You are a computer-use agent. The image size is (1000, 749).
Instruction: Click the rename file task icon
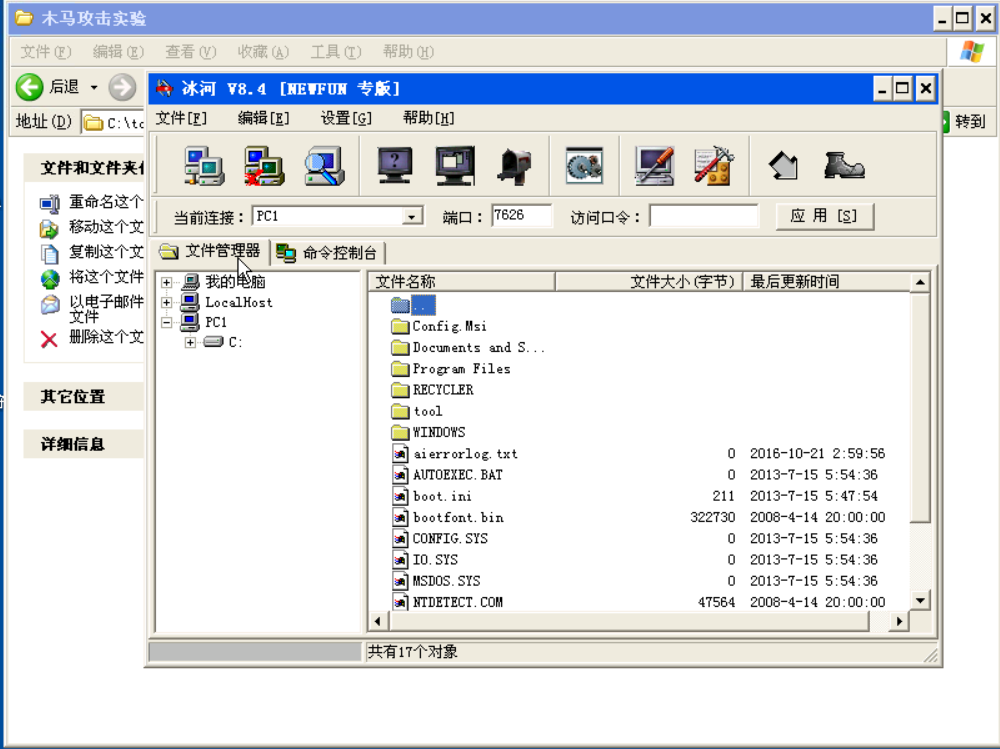[50, 204]
